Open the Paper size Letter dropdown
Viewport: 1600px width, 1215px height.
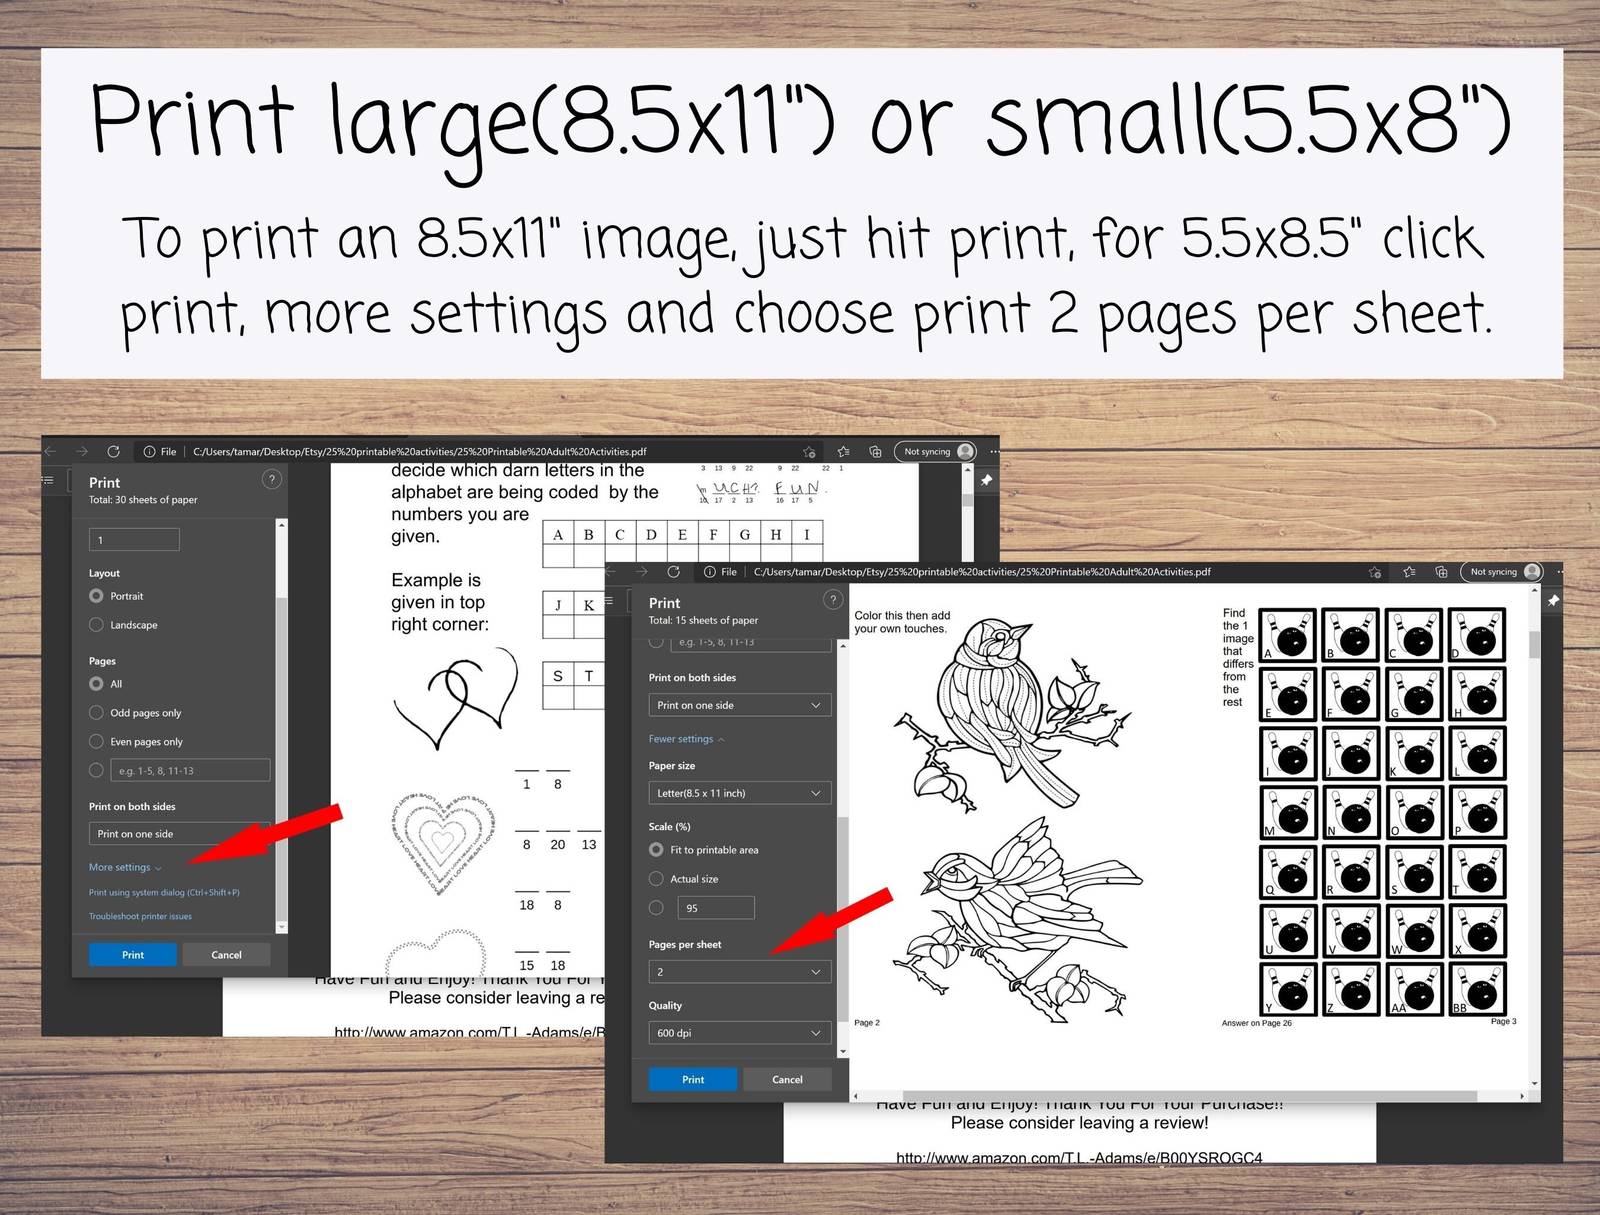[739, 793]
